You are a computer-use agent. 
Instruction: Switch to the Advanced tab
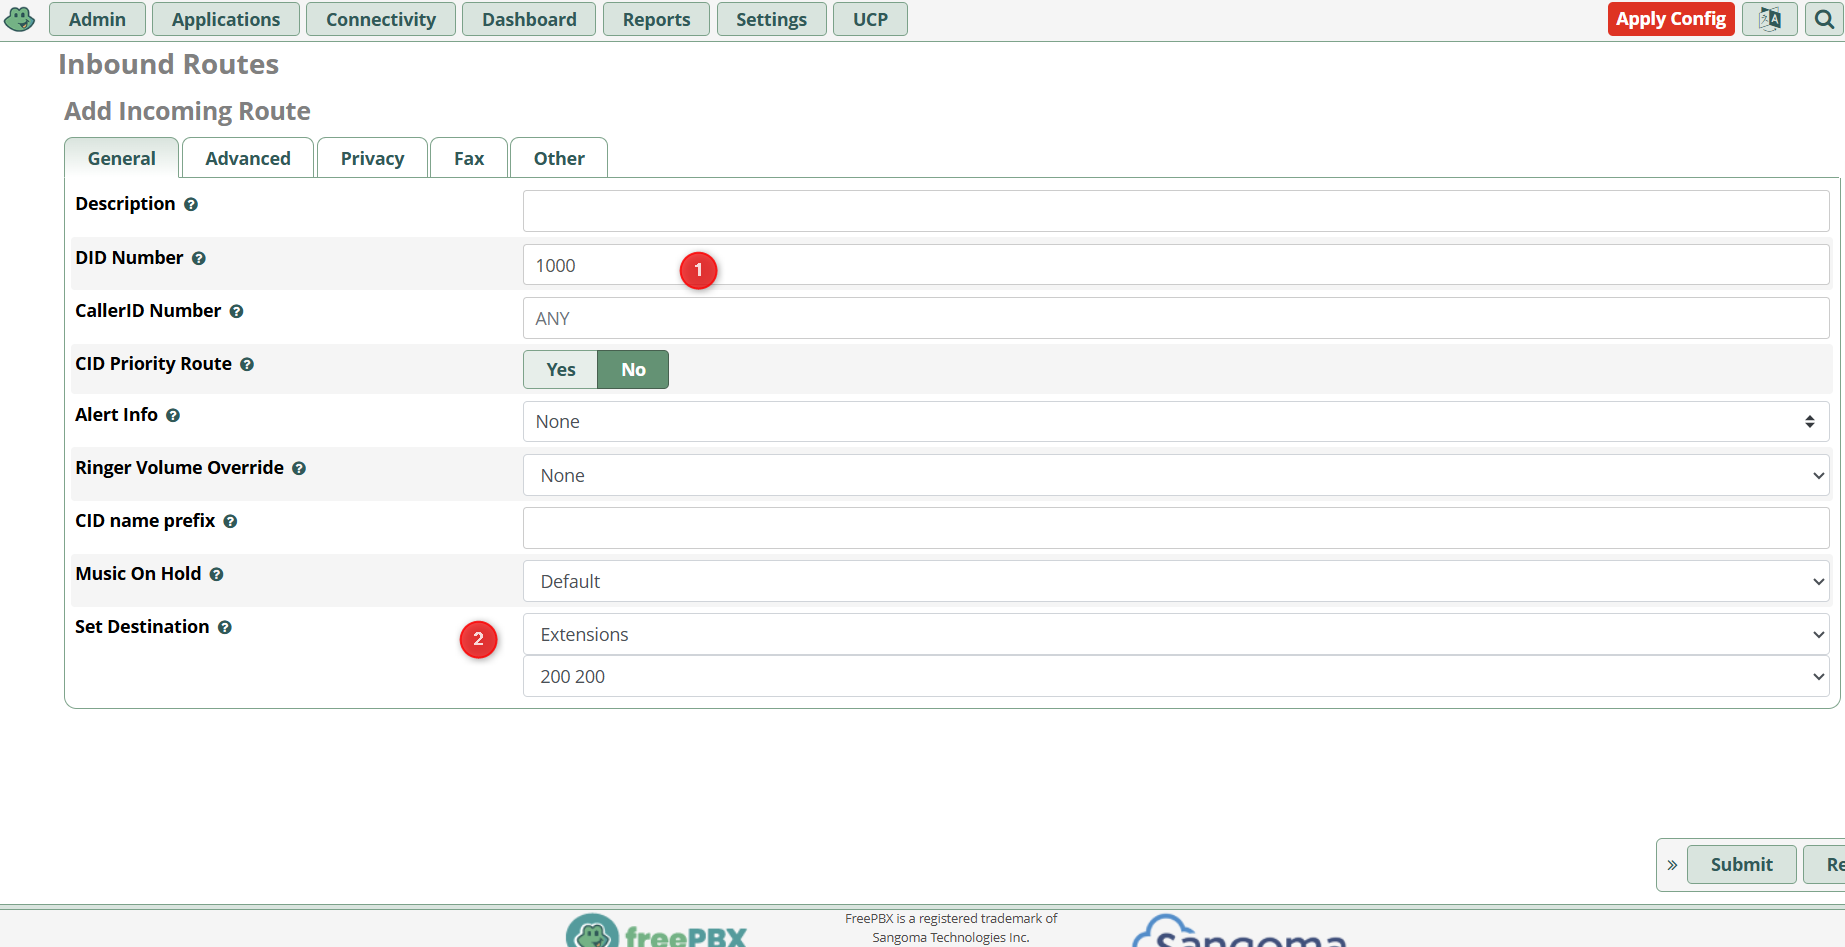click(248, 158)
